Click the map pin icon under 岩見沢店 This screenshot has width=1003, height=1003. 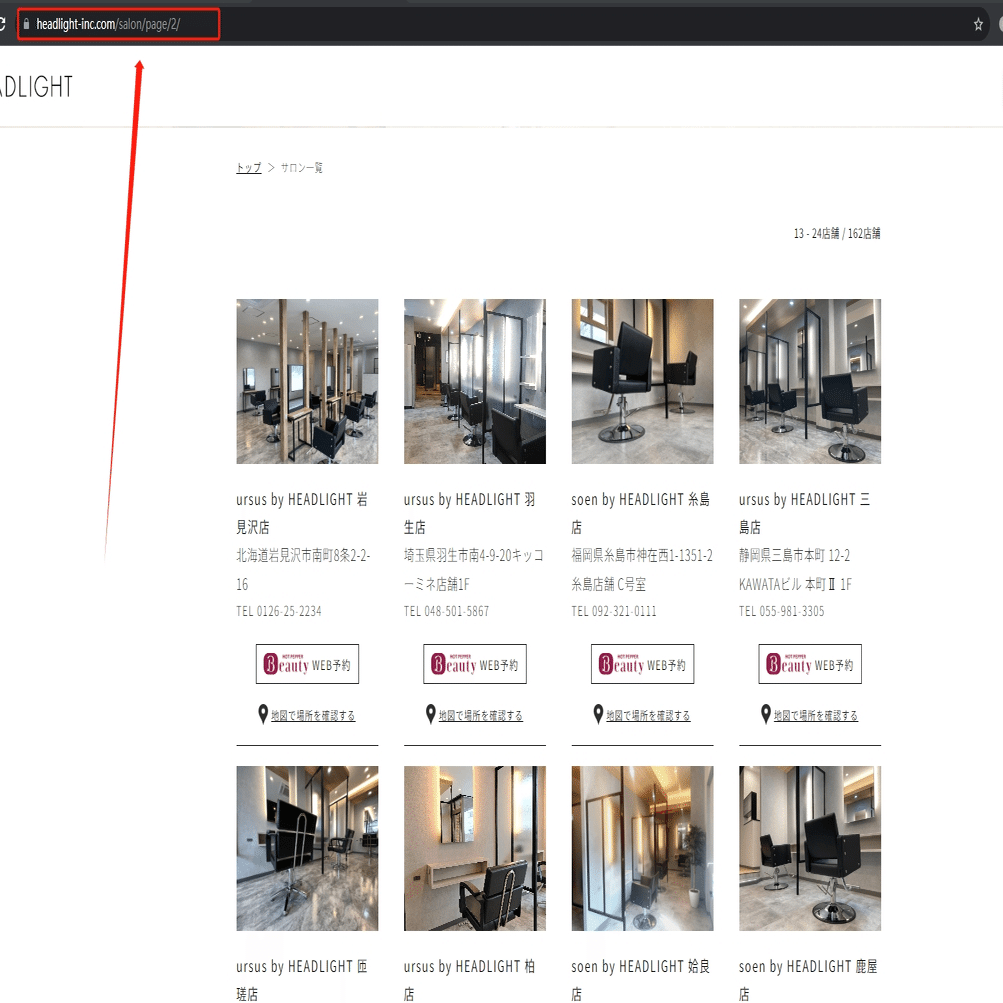263,714
